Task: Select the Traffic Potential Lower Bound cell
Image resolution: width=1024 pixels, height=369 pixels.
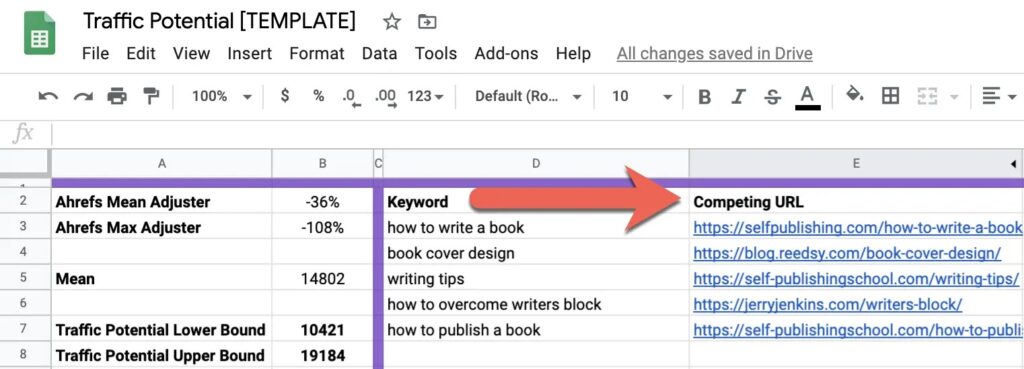Action: coord(161,329)
